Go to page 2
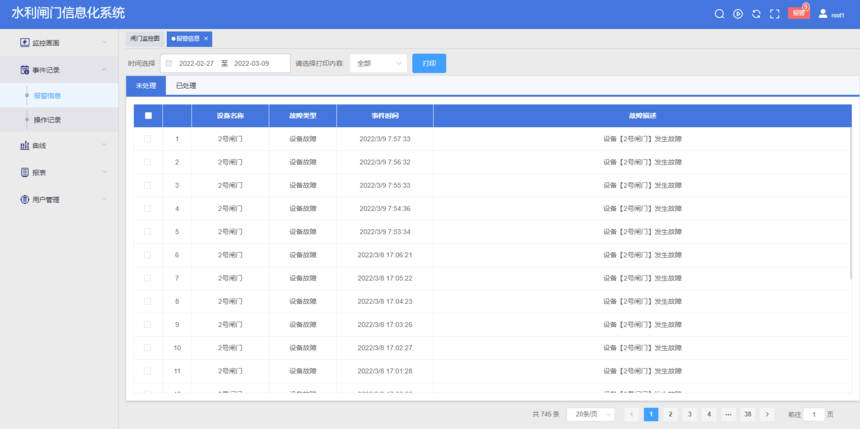The height and width of the screenshot is (429, 860). click(x=670, y=414)
